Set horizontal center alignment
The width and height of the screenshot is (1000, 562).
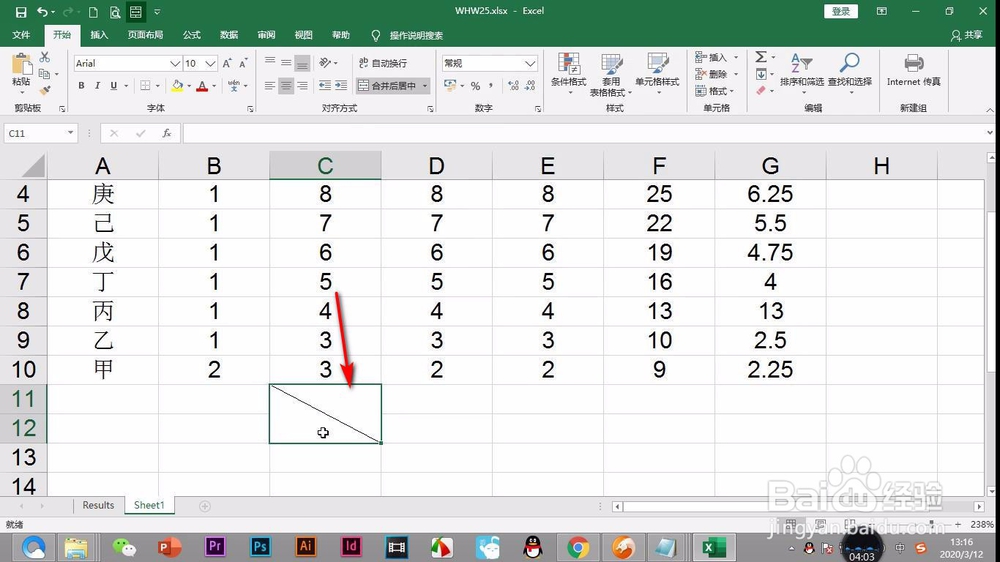coord(286,85)
